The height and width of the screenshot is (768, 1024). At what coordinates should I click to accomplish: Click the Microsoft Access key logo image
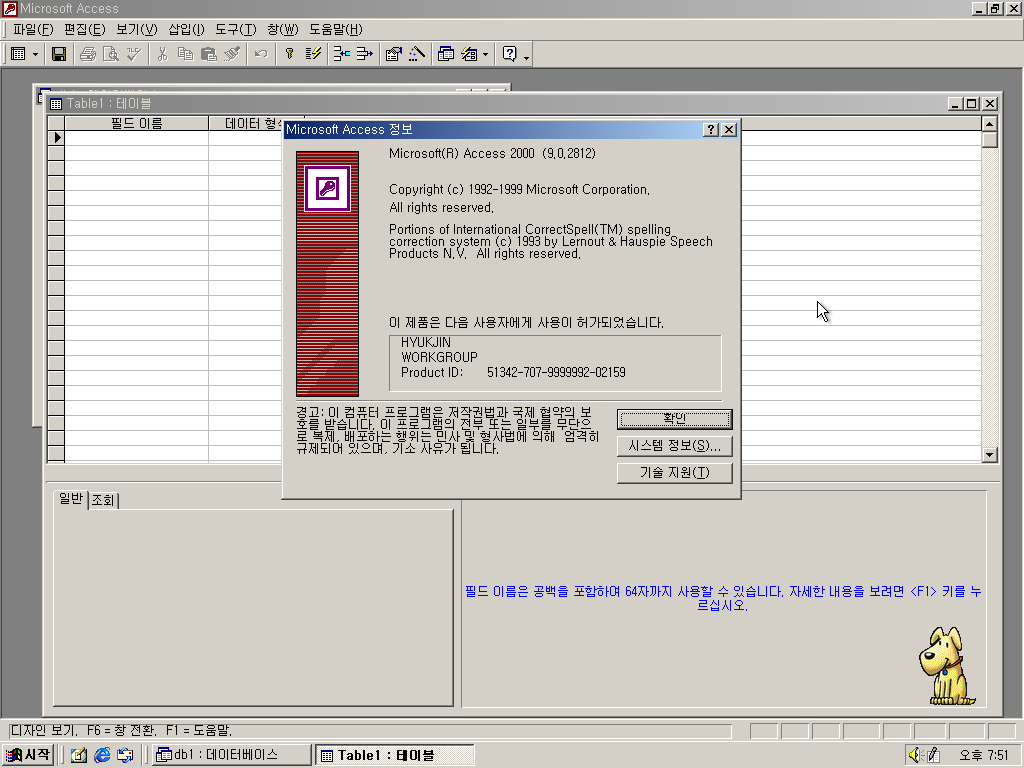tap(327, 188)
